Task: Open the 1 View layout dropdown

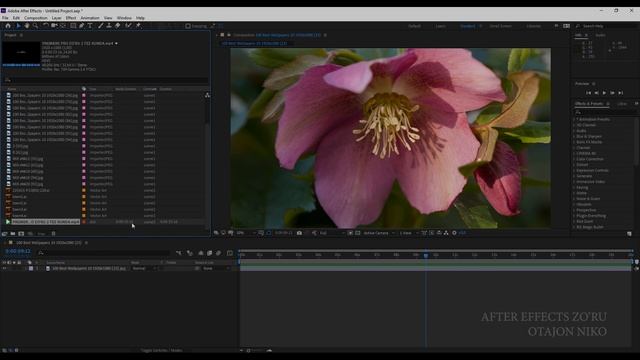Action: coord(409,233)
